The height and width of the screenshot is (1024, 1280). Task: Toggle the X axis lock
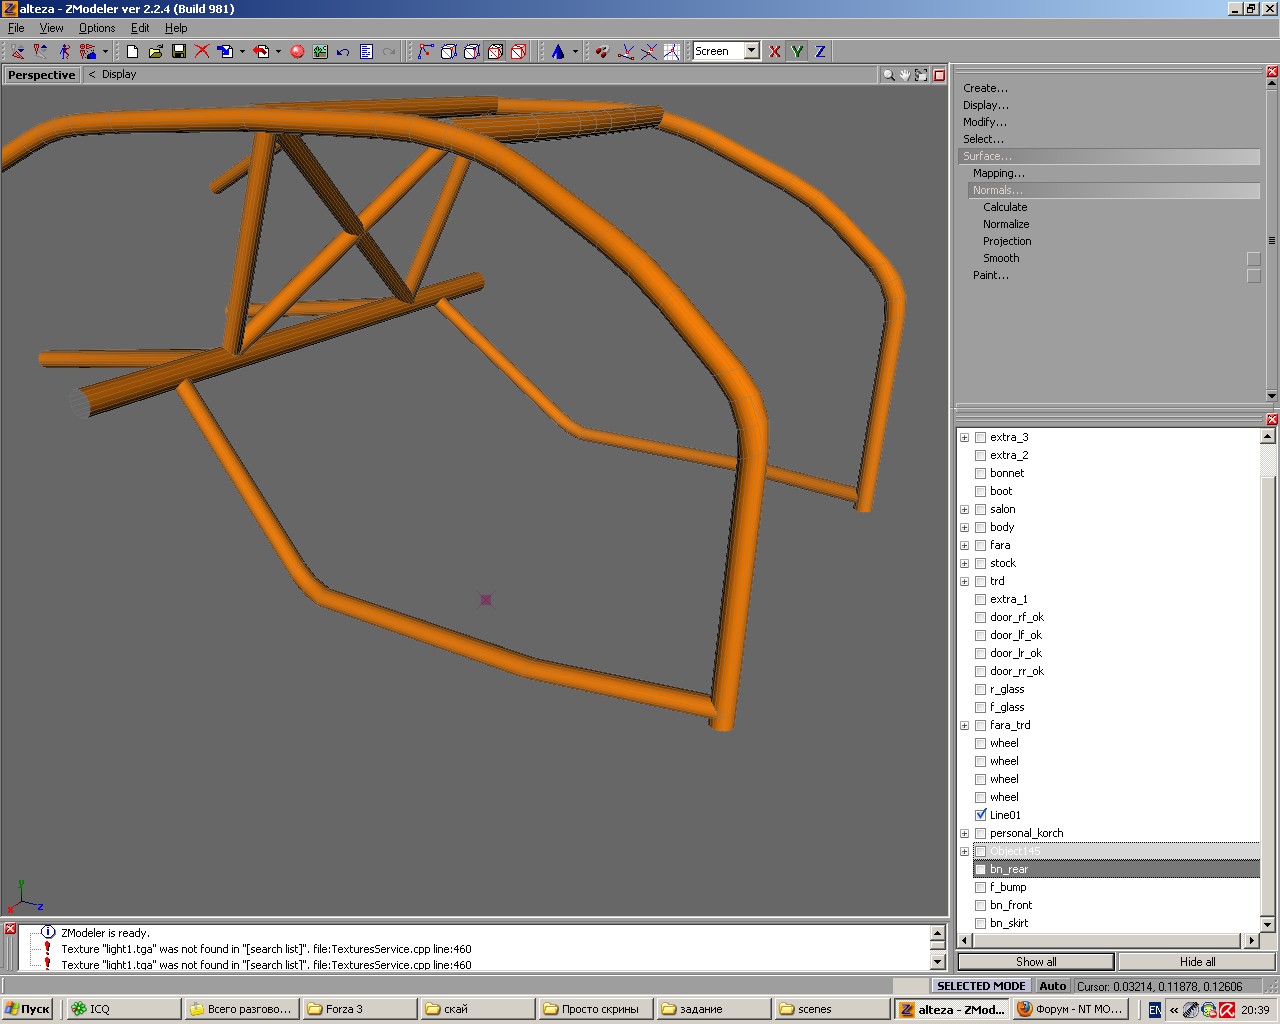(774, 51)
